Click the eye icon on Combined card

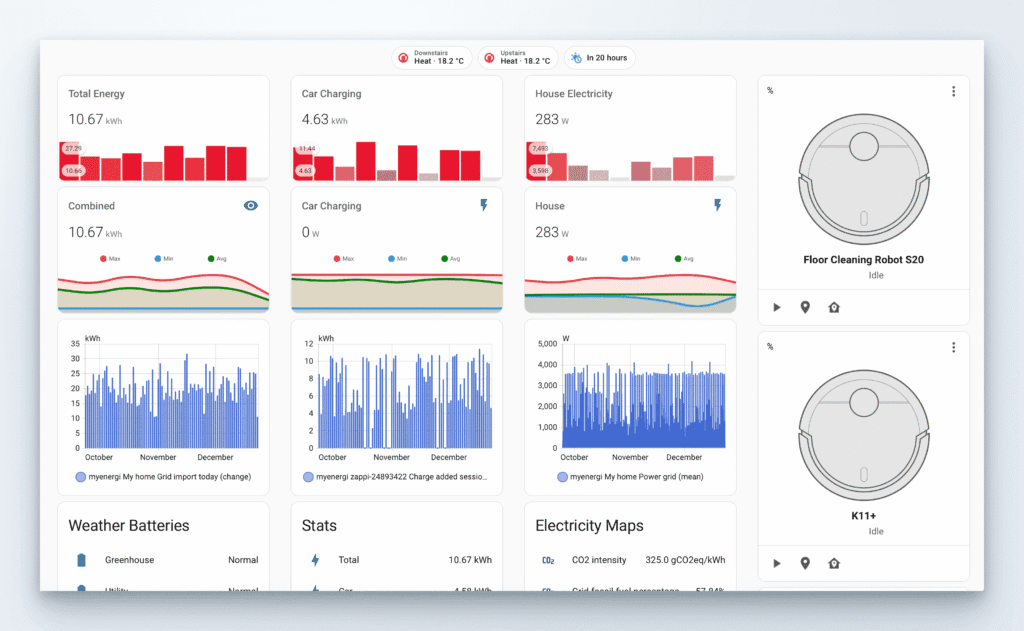point(251,205)
